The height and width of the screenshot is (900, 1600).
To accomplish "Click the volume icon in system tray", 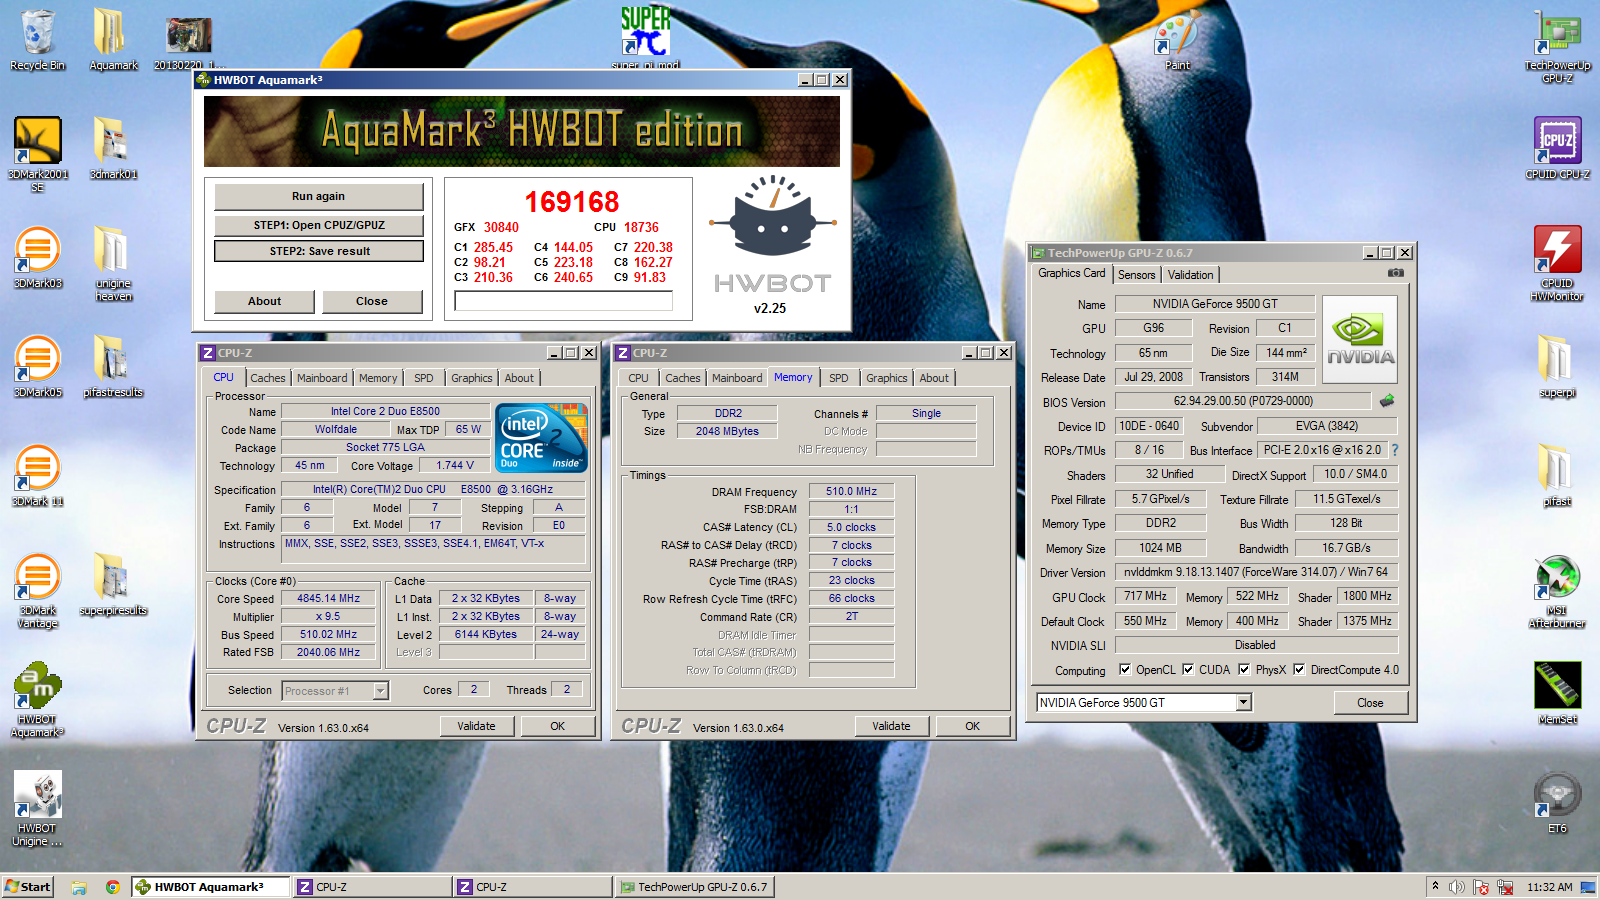I will (1457, 887).
